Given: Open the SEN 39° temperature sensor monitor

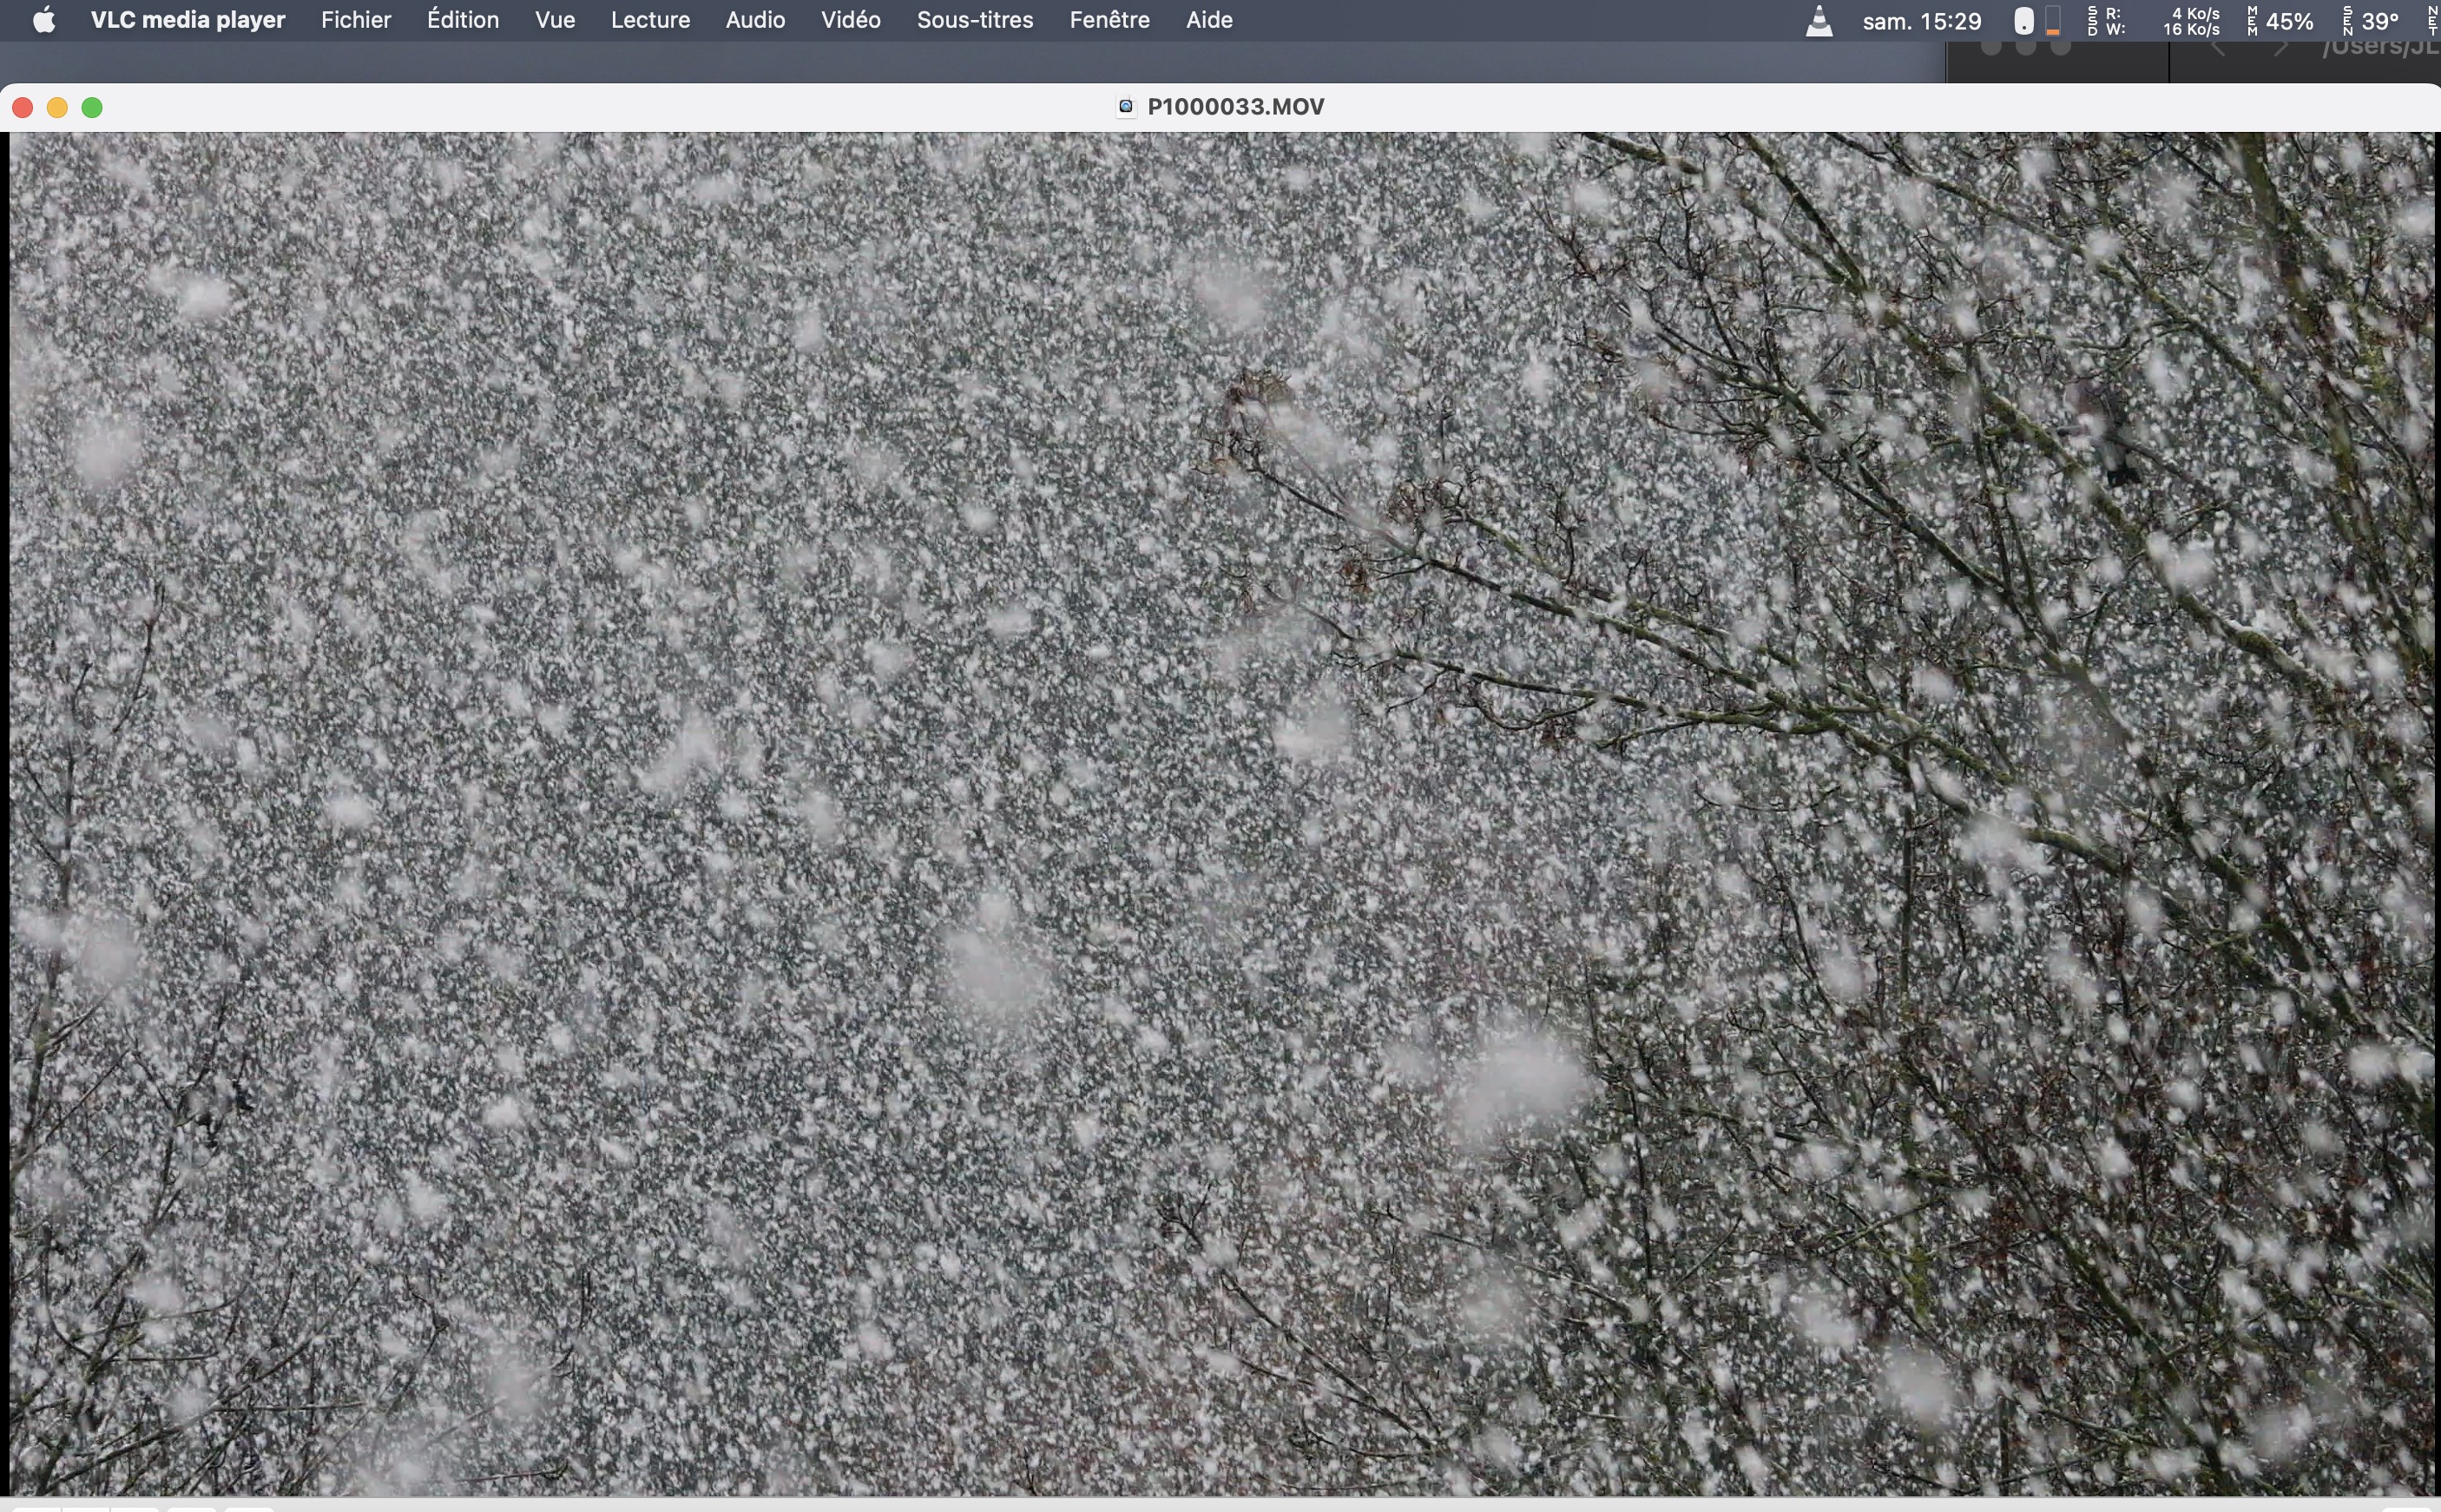Looking at the screenshot, I should pyautogui.click(x=2371, y=21).
